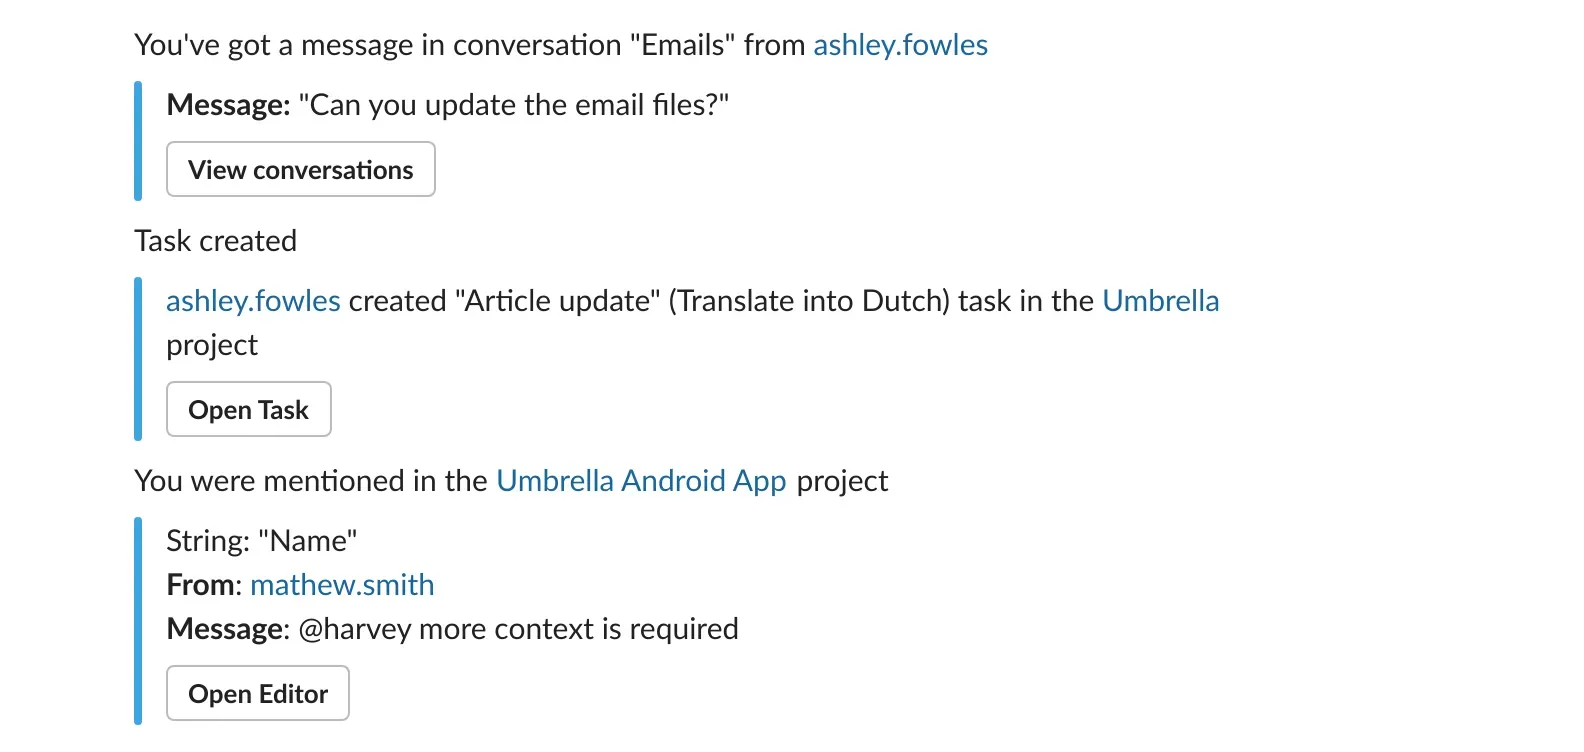Select the String Name label
Image resolution: width=1584 pixels, height=752 pixels.
pyautogui.click(x=261, y=540)
